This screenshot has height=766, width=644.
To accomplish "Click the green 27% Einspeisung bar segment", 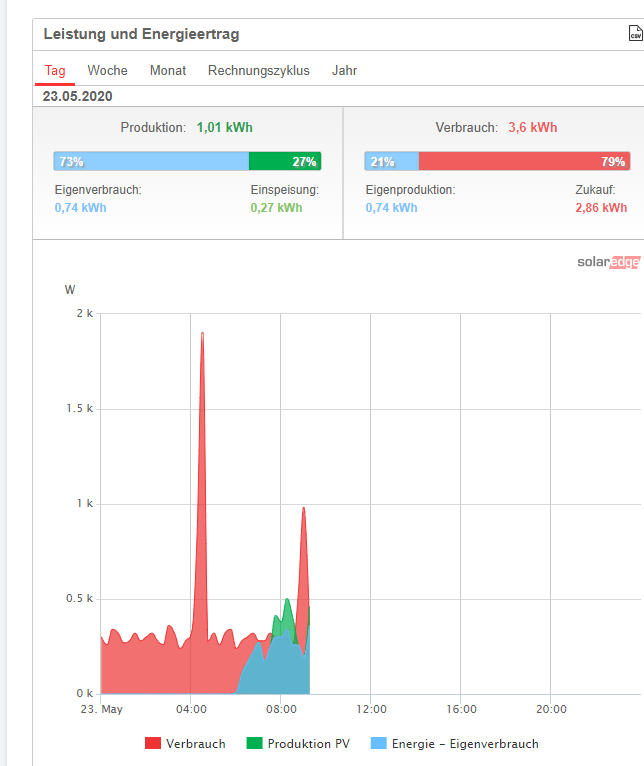I will coord(285,161).
